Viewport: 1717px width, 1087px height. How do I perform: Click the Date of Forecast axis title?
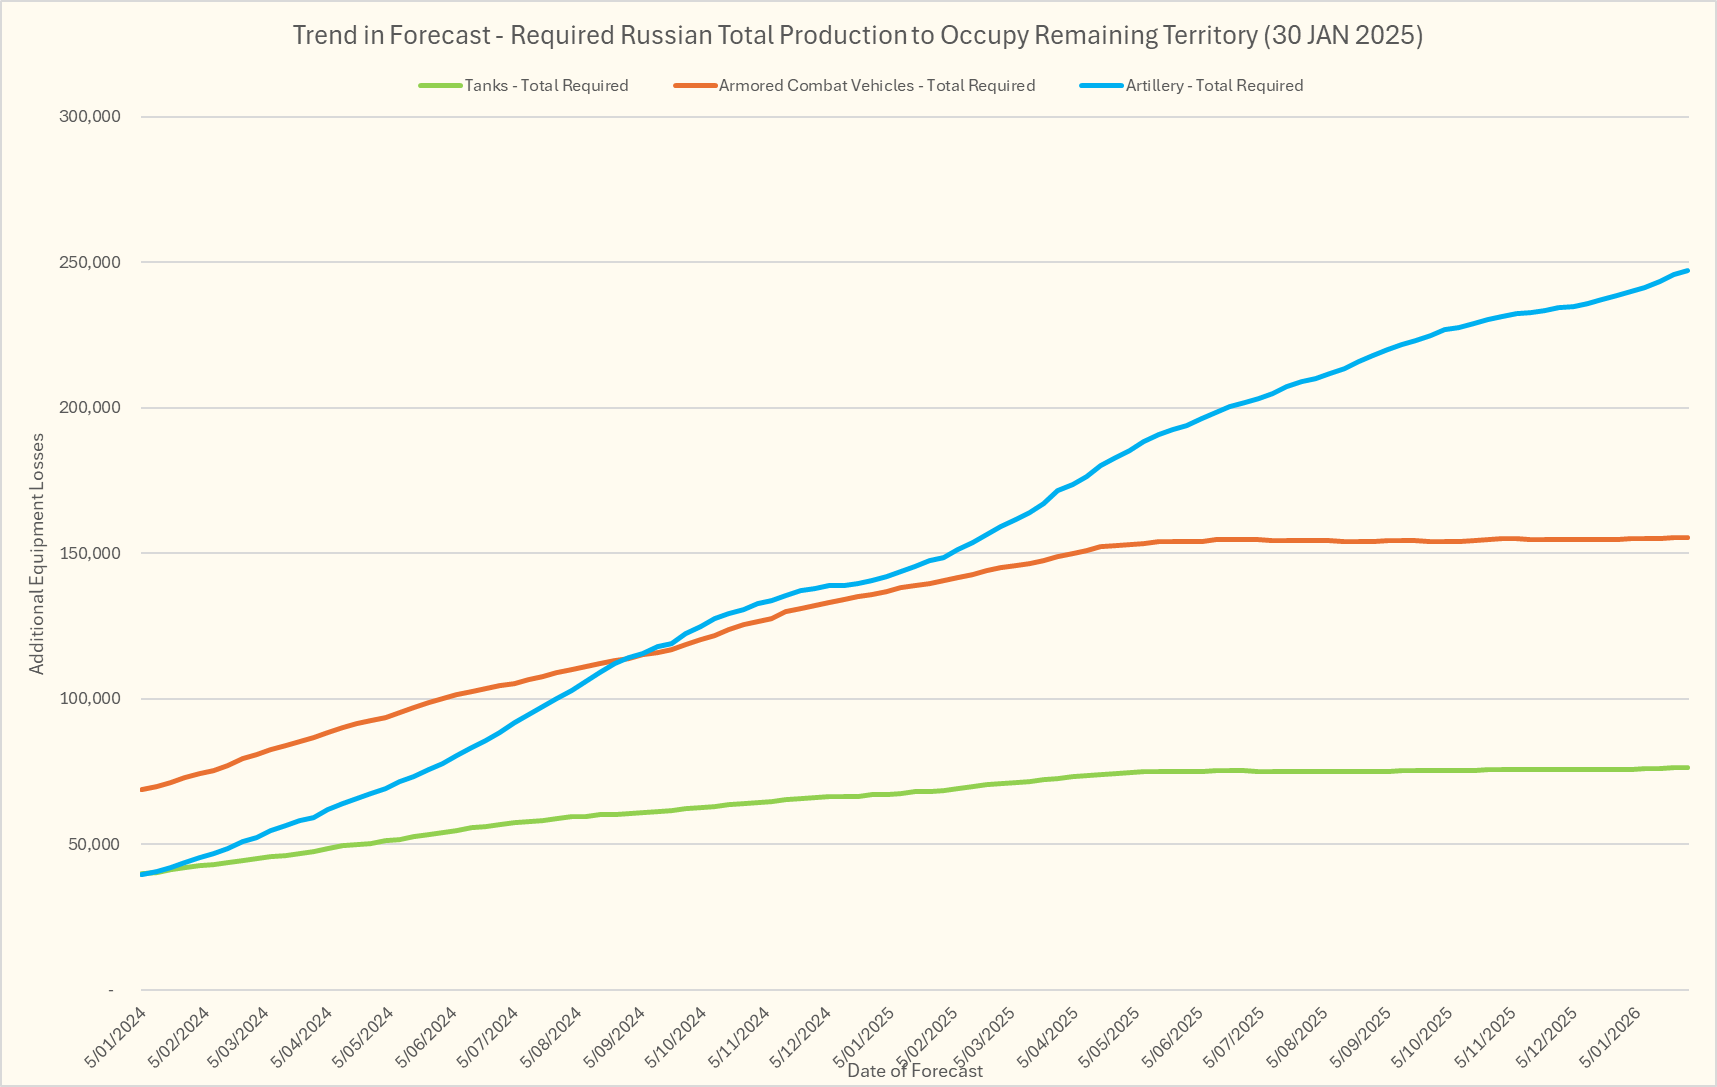click(x=914, y=1071)
